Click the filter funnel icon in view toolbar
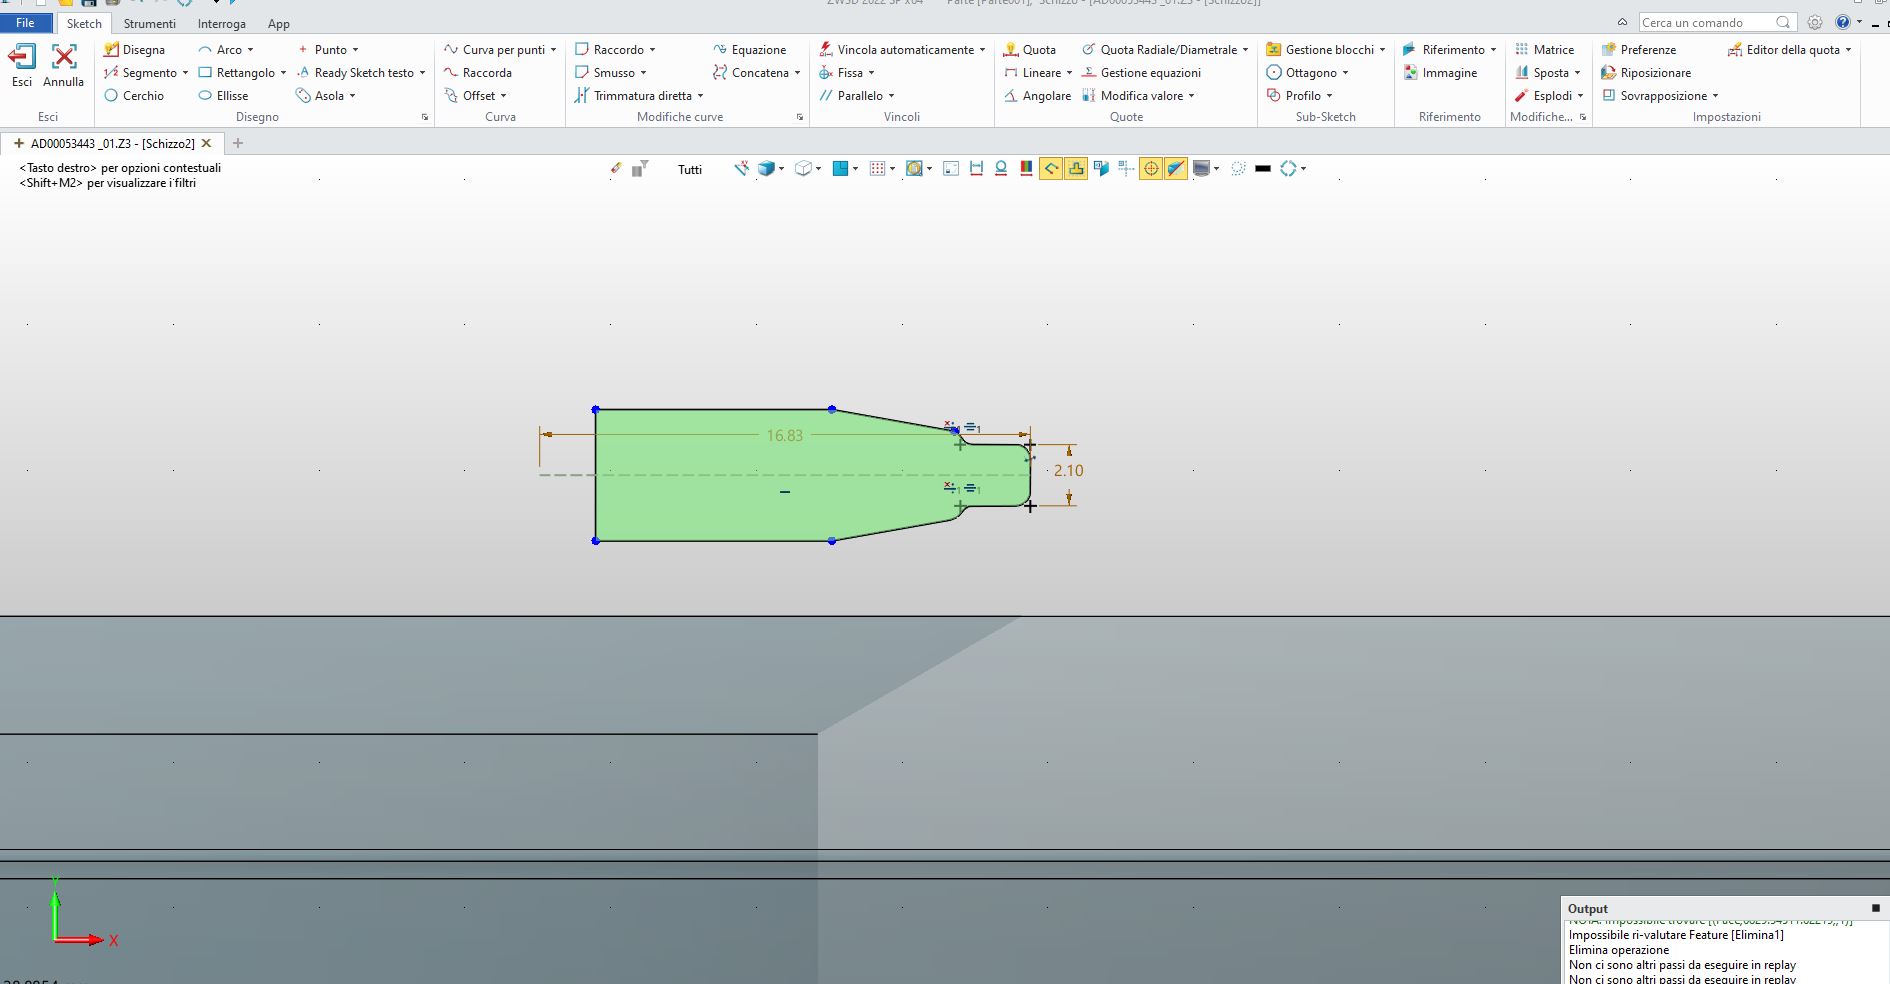Image resolution: width=1890 pixels, height=984 pixels. 640,169
